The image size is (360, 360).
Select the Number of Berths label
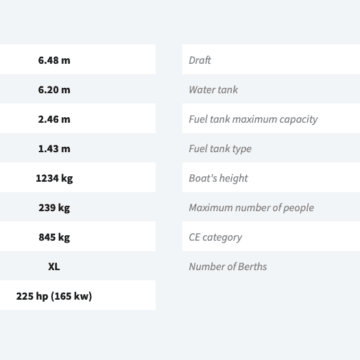pos(228,267)
